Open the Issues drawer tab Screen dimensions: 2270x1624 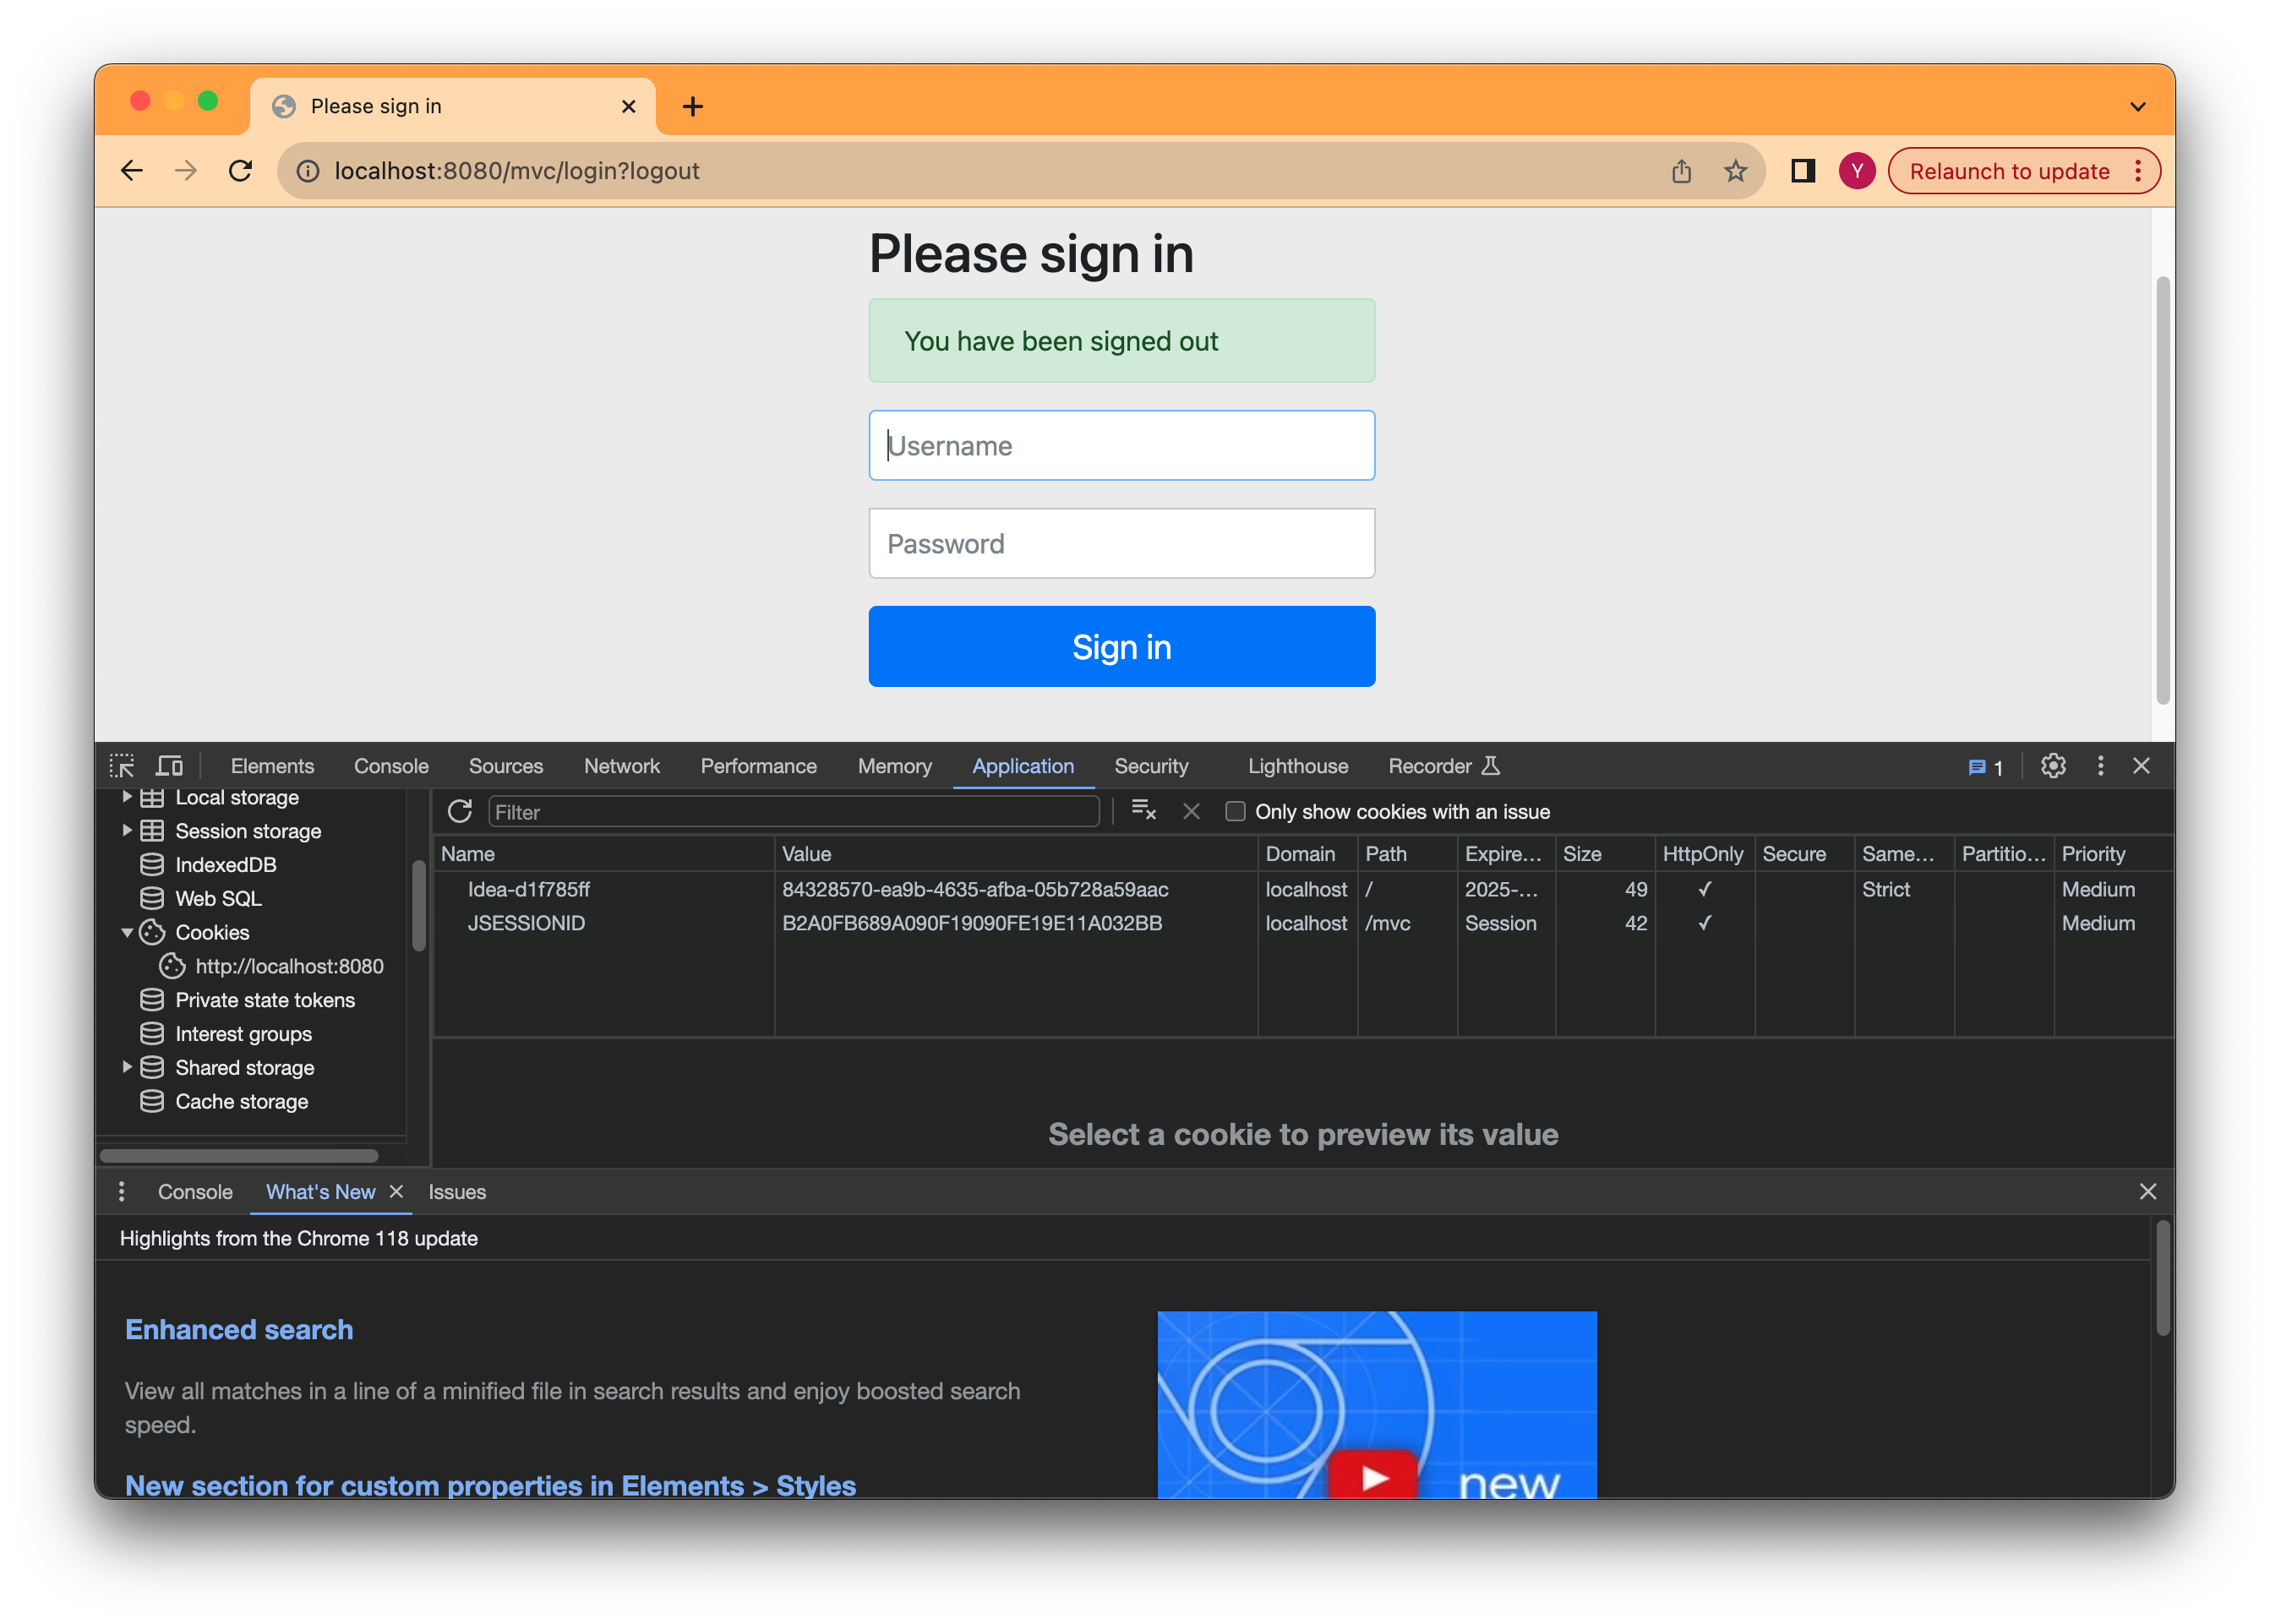pos(457,1192)
